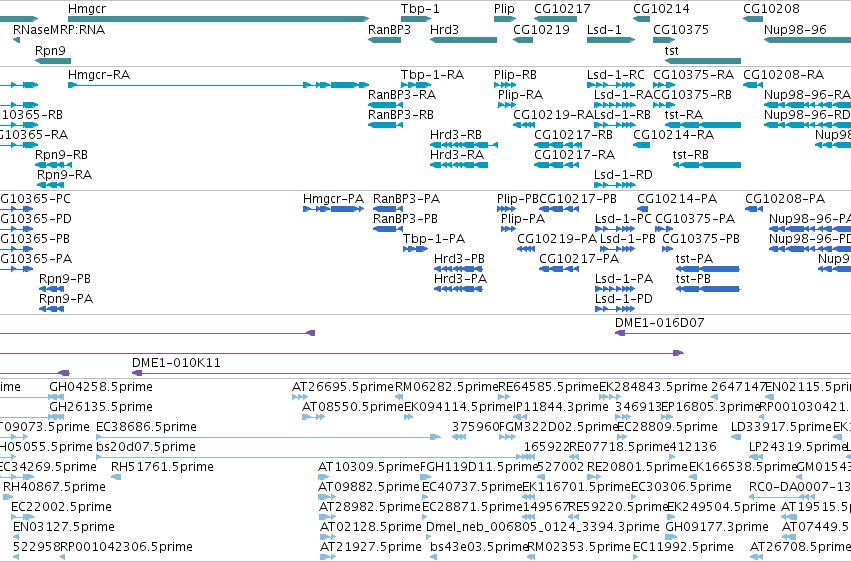Image resolution: width=851 pixels, height=562 pixels.
Task: Click the Dmel_neb_006805_0124_3394.3prime label
Action: pos(542,527)
